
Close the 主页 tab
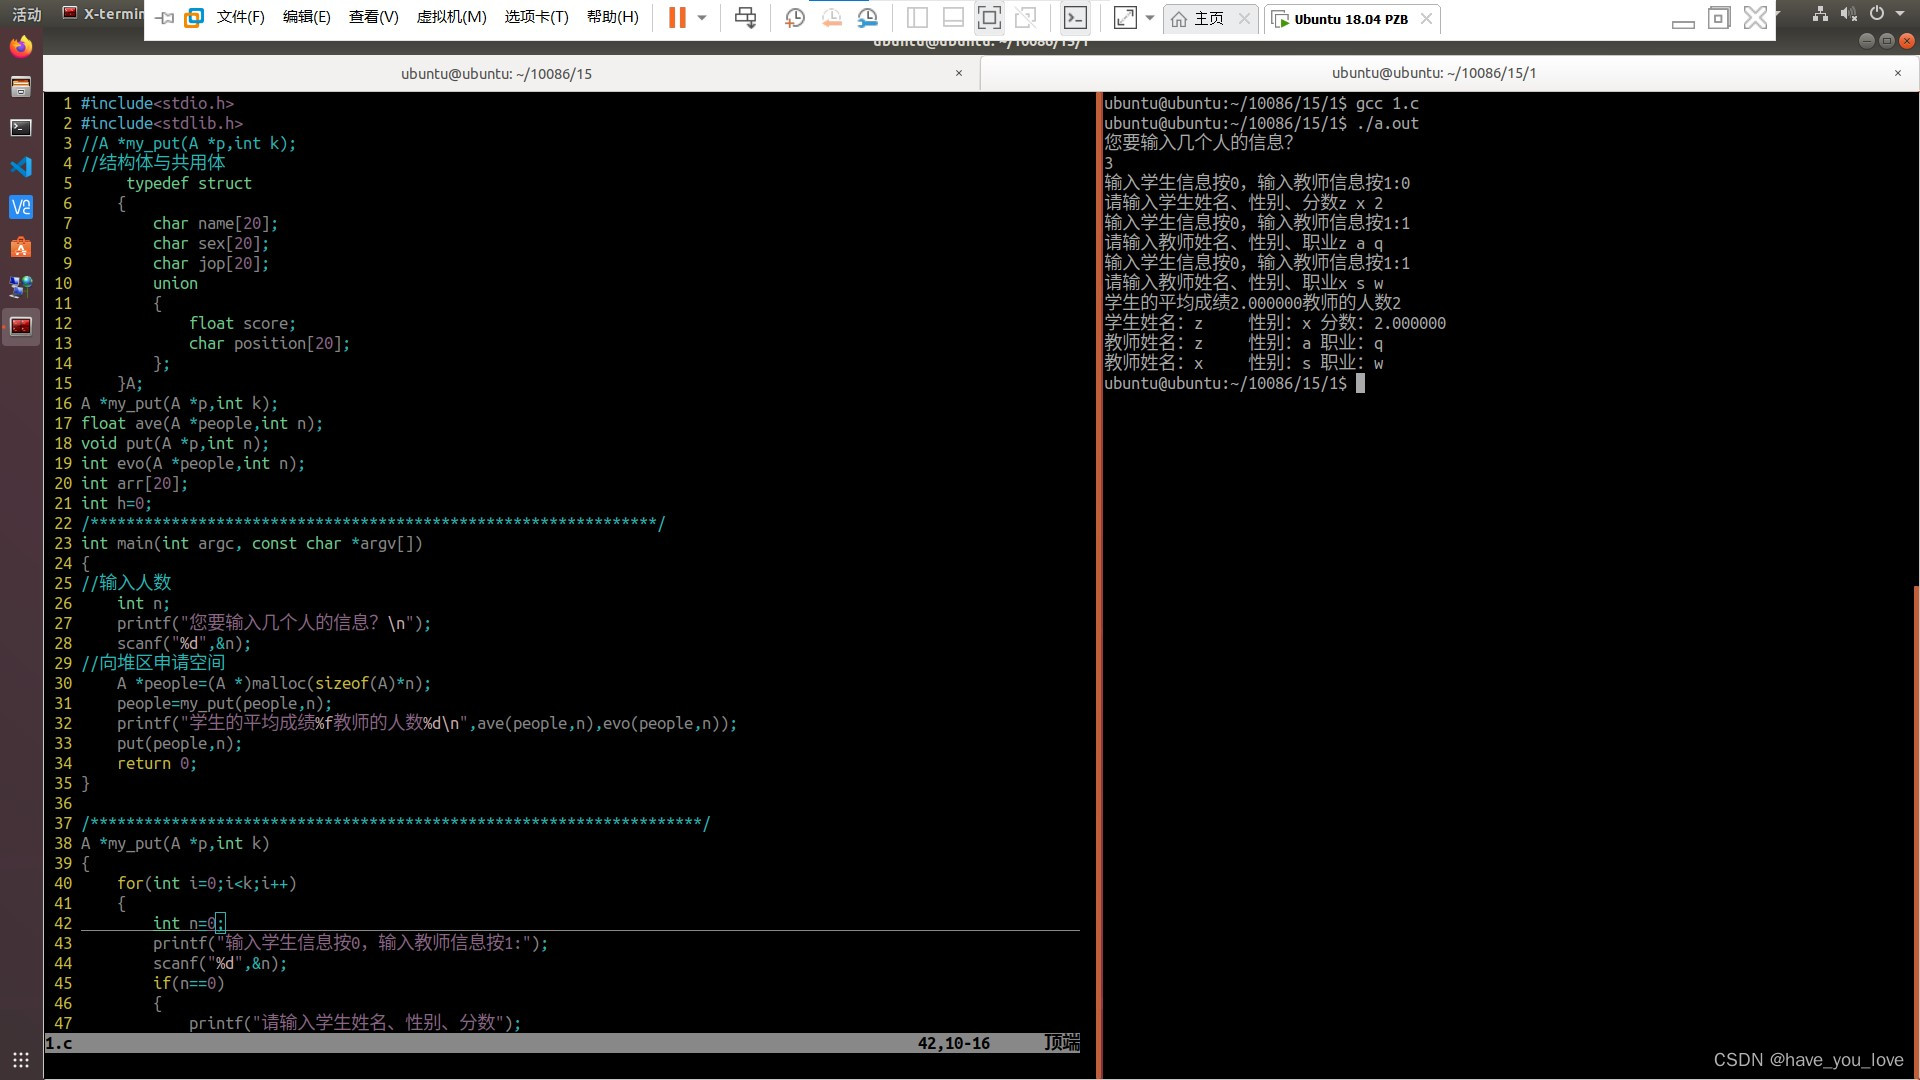[x=1244, y=19]
